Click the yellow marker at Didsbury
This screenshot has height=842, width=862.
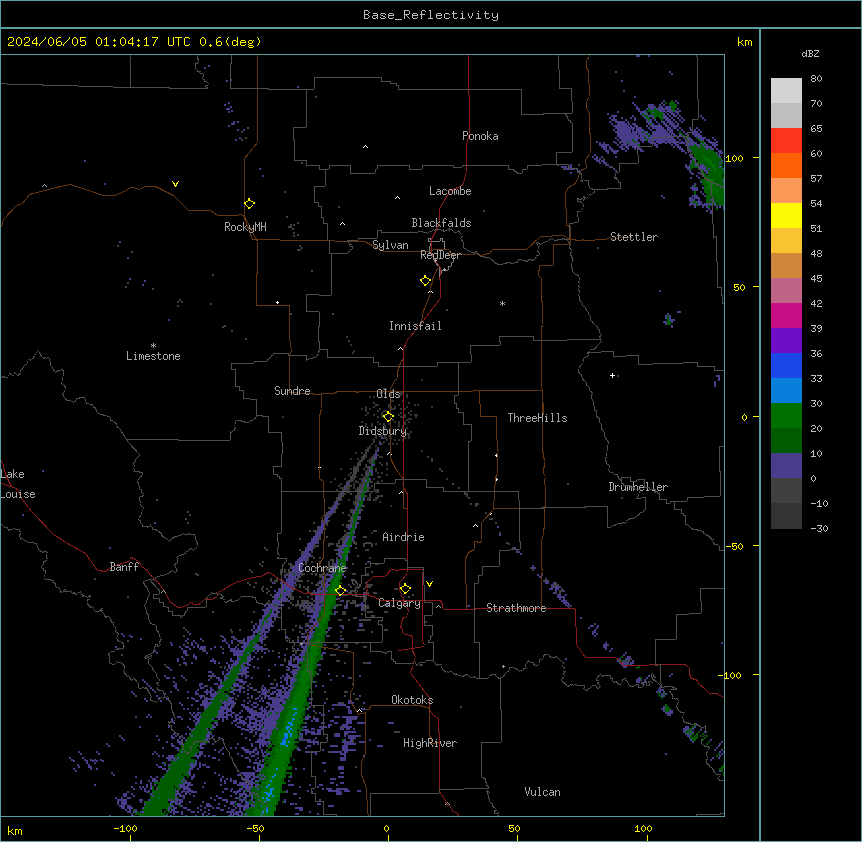tap(388, 417)
